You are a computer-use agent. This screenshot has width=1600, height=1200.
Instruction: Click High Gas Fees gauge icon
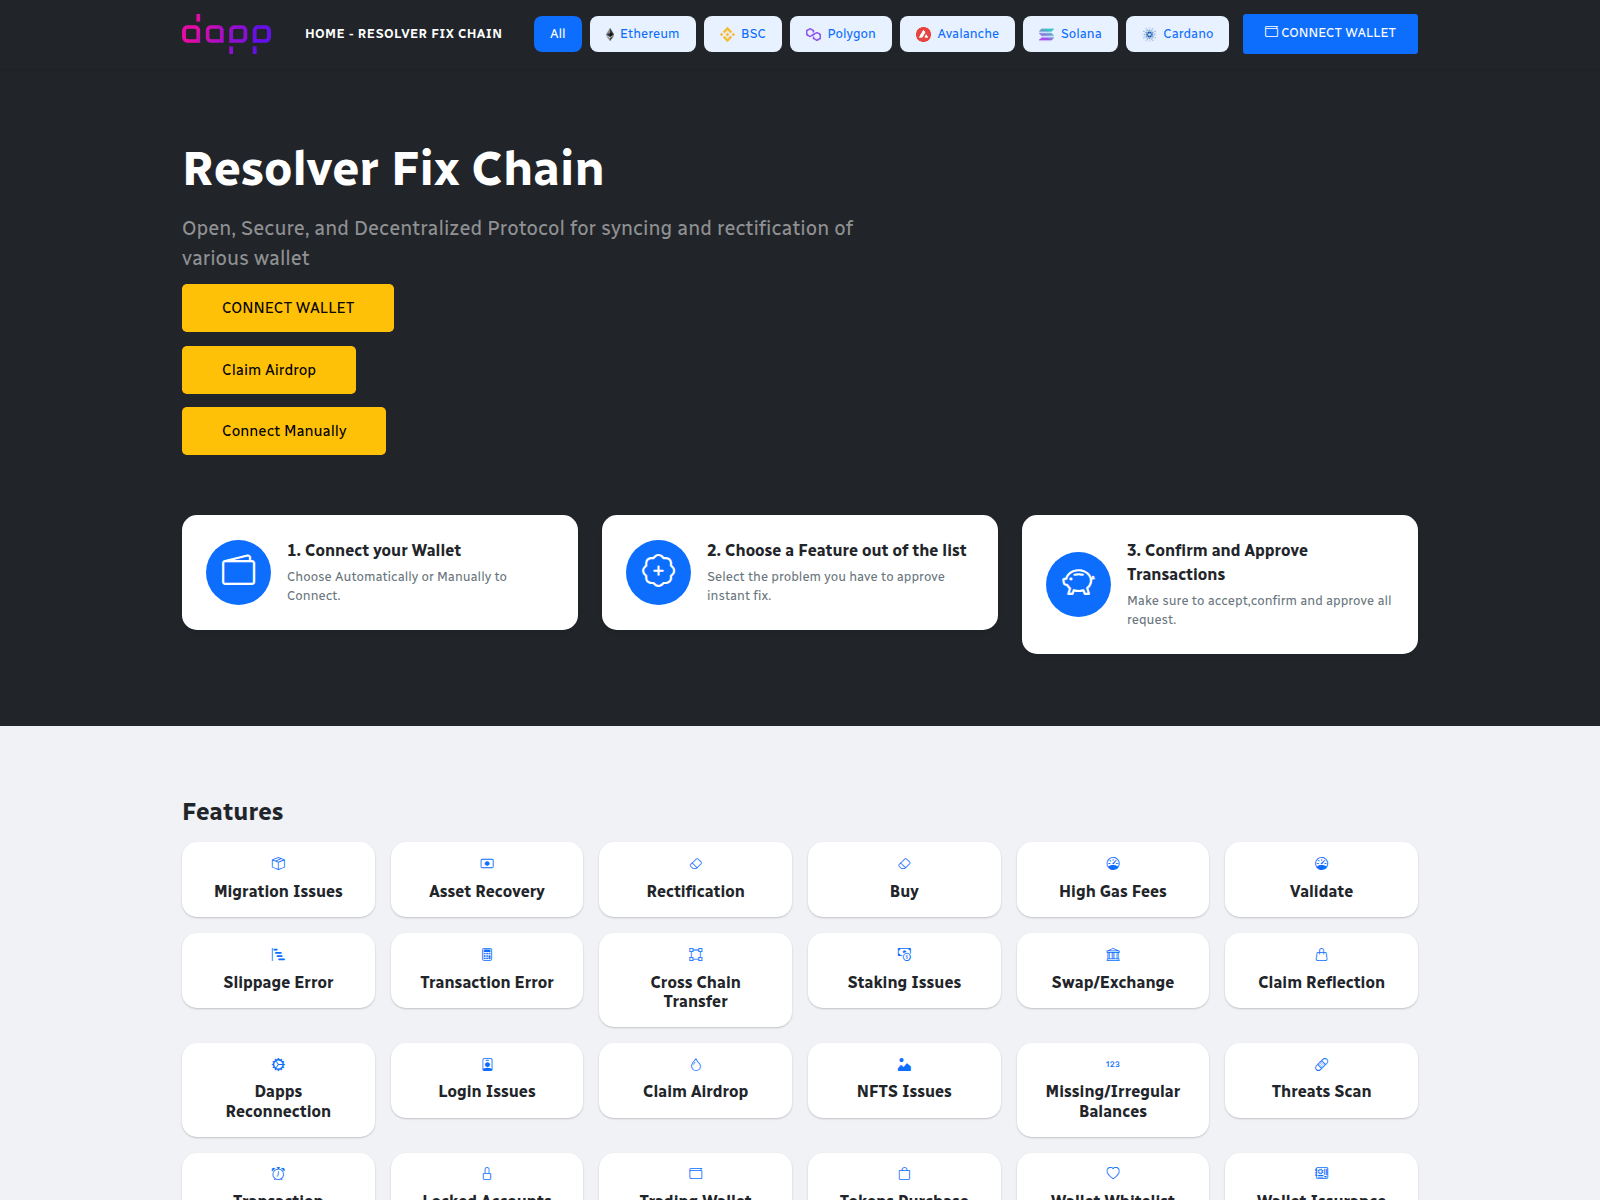coord(1113,864)
